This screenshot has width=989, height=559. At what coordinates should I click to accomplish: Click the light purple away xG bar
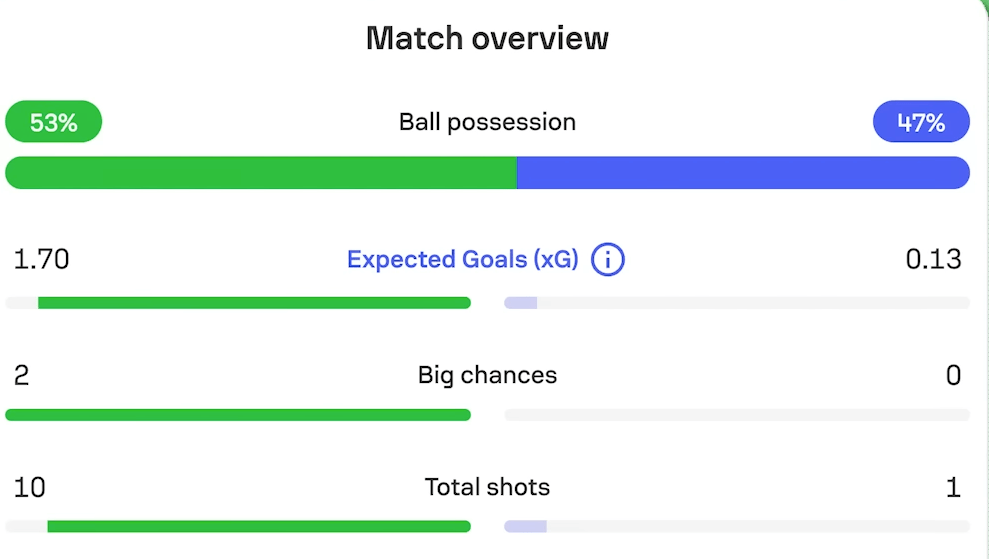pyautogui.click(x=521, y=303)
